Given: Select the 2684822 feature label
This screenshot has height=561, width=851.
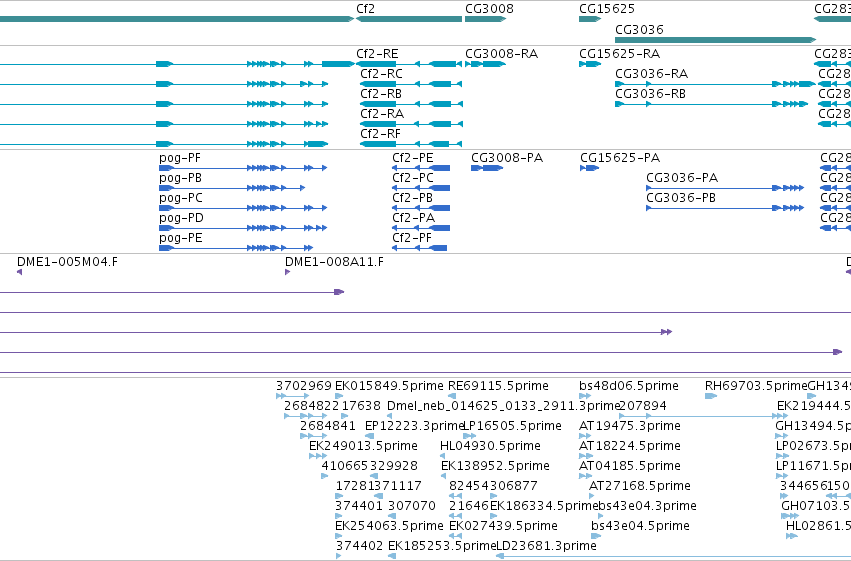Looking at the screenshot, I should click(312, 406).
